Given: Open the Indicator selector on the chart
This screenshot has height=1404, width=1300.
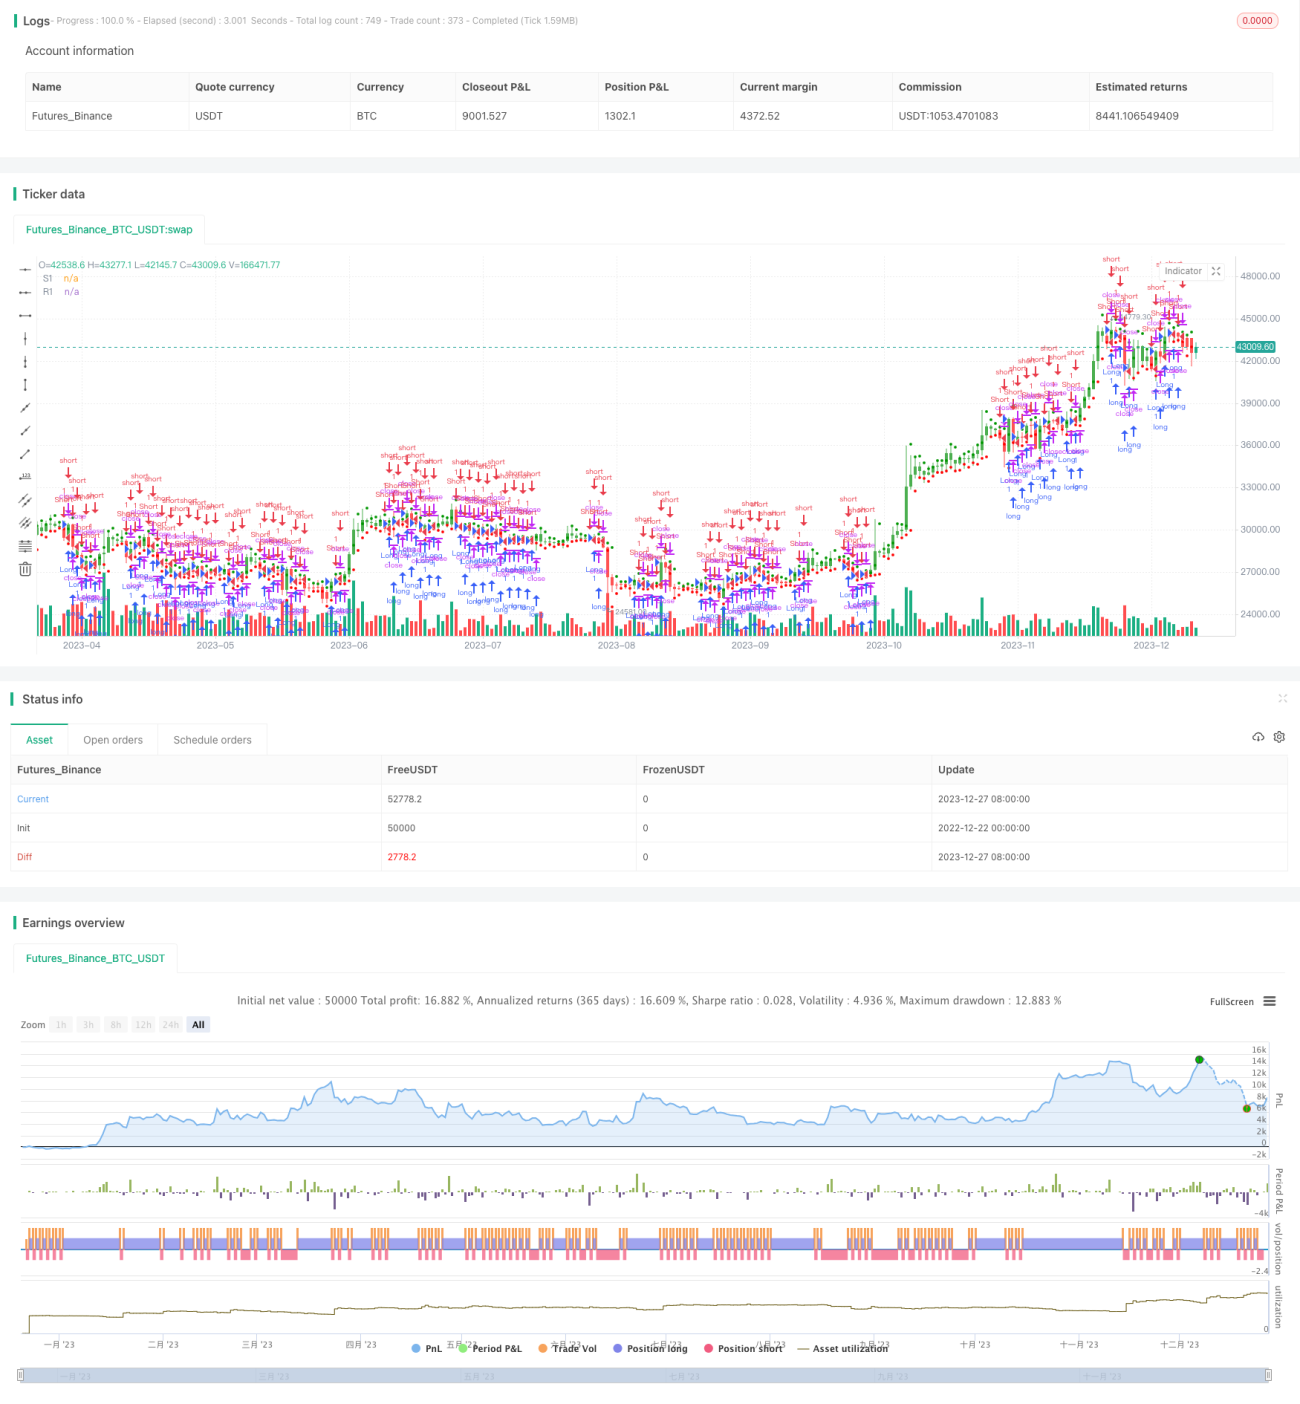Looking at the screenshot, I should pyautogui.click(x=1183, y=271).
